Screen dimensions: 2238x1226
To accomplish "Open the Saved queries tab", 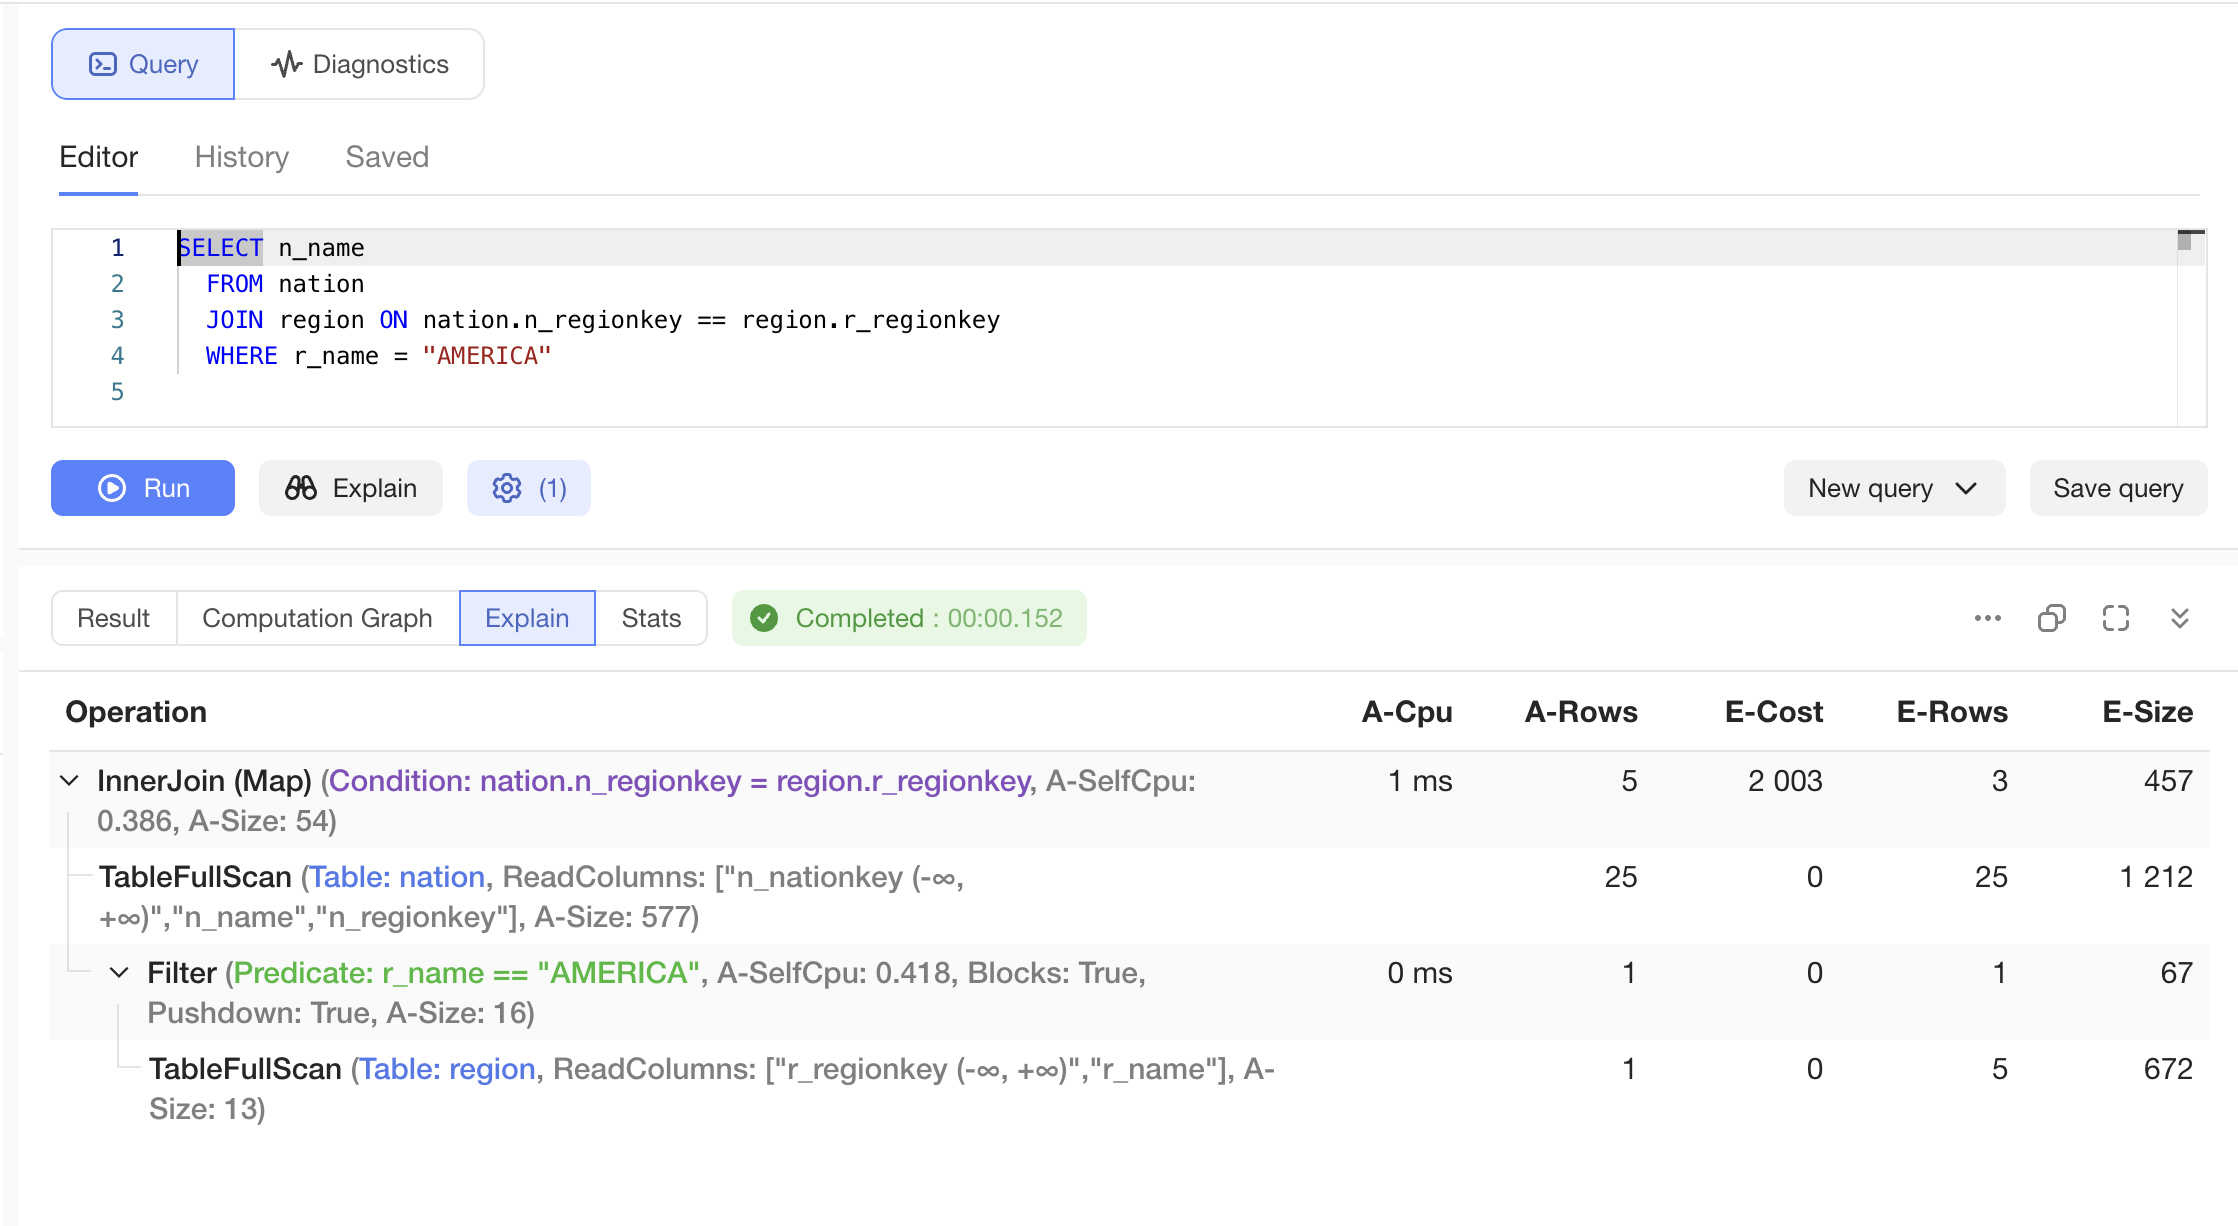I will tap(387, 157).
